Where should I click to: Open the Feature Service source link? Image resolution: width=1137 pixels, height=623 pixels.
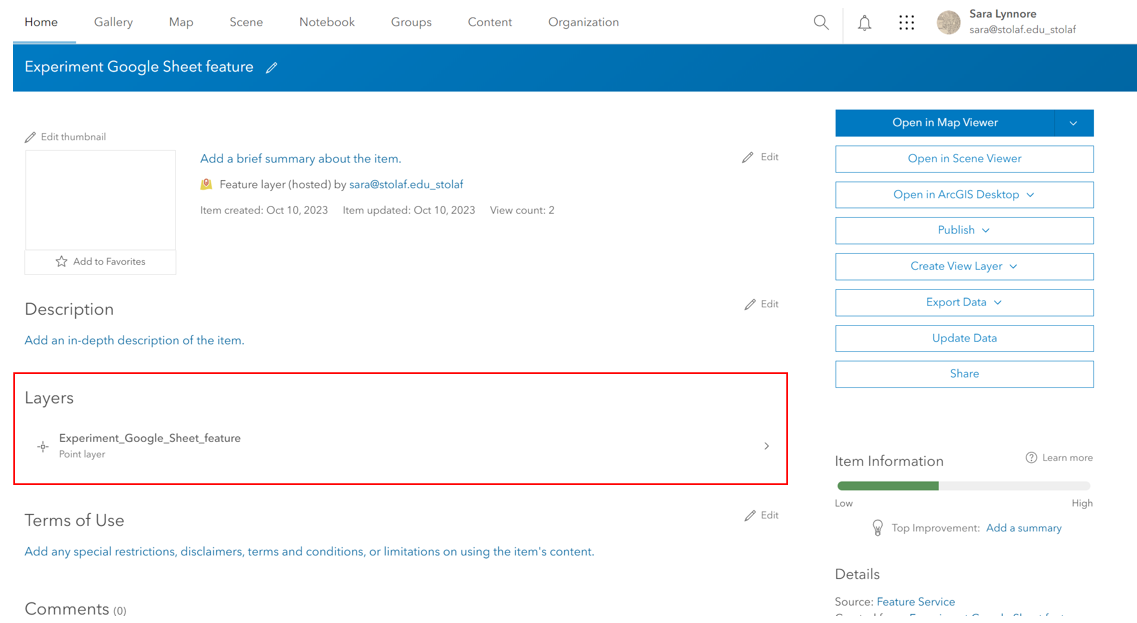[x=916, y=601]
